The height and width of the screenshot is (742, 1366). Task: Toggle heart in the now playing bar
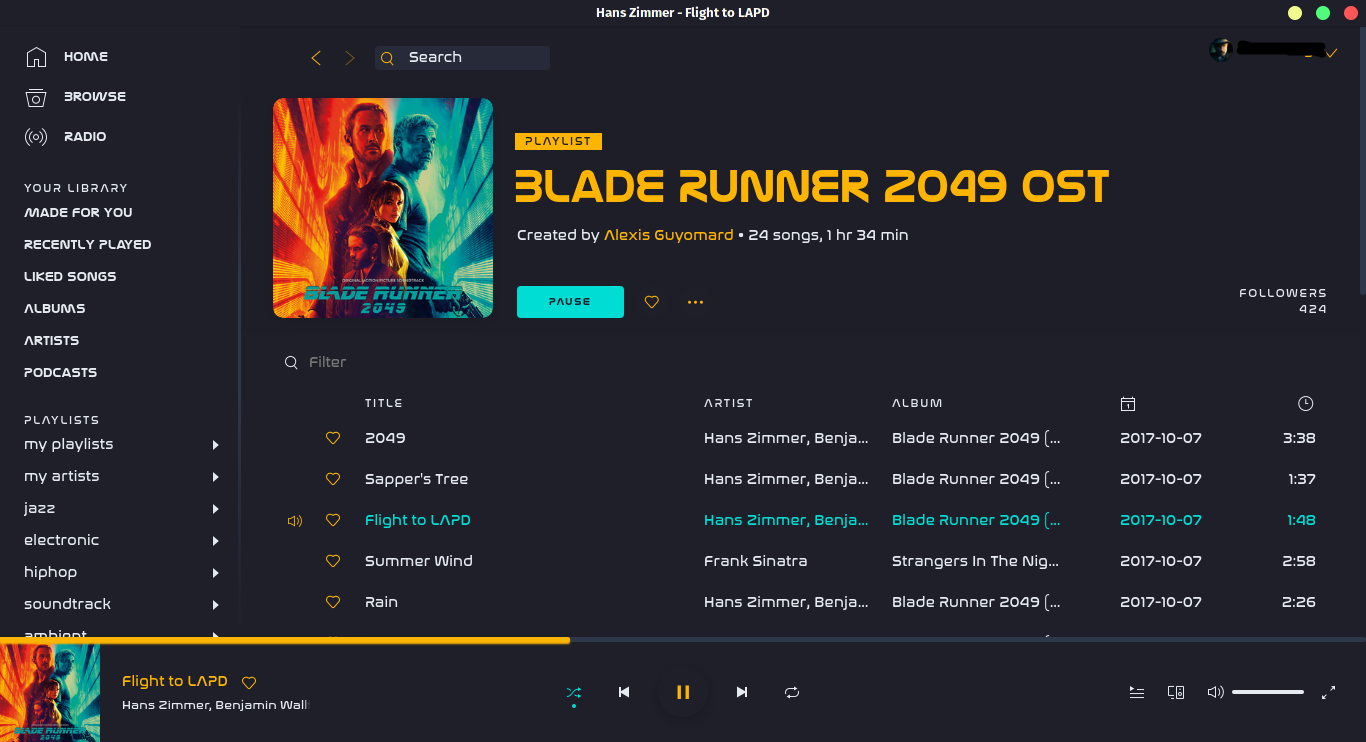coord(250,683)
